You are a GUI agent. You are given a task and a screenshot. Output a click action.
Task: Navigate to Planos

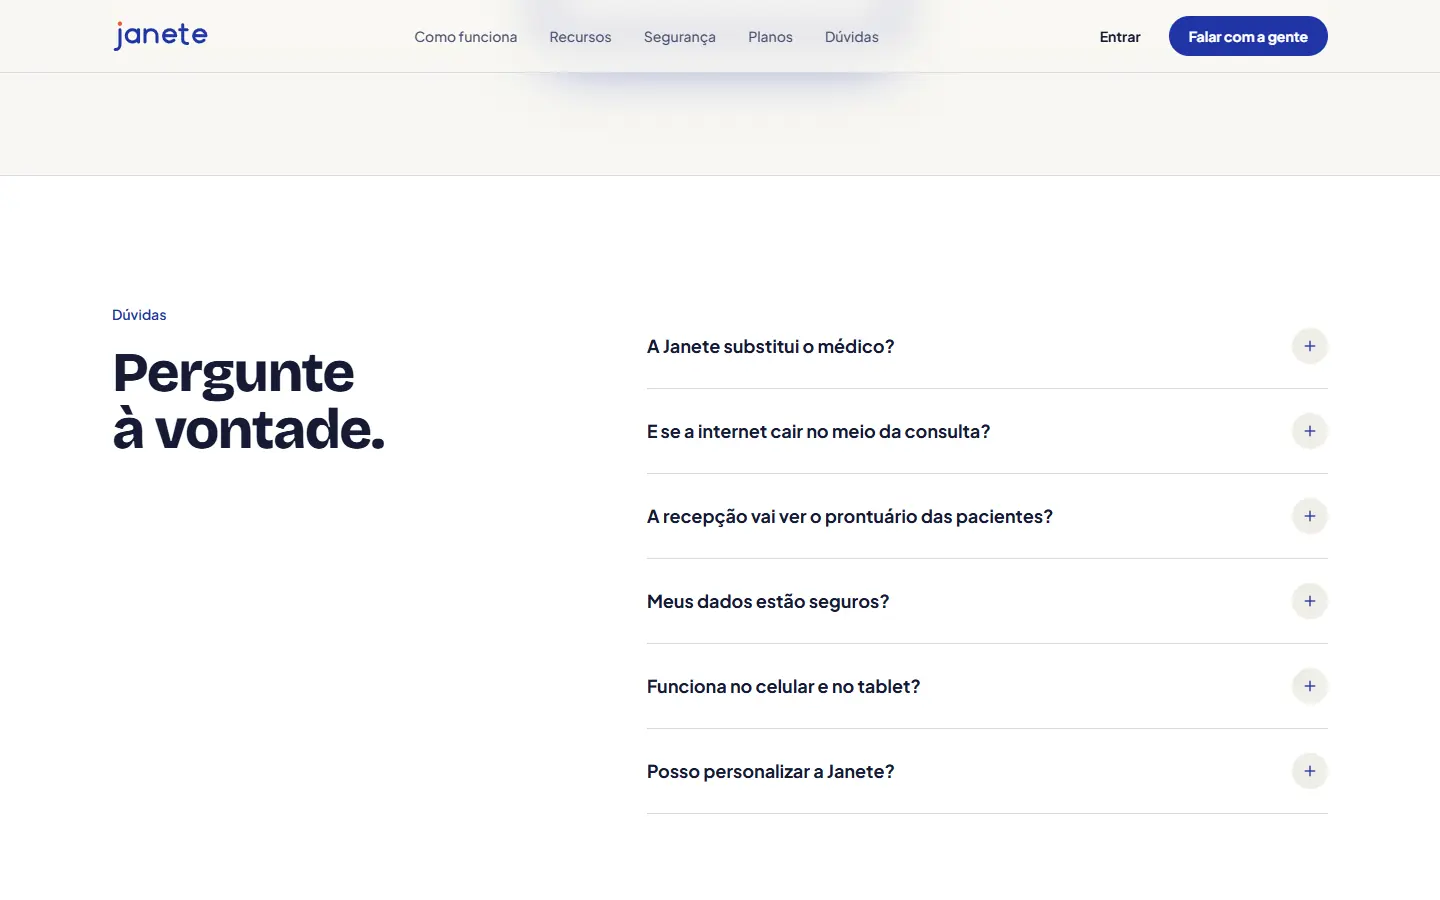point(770,37)
